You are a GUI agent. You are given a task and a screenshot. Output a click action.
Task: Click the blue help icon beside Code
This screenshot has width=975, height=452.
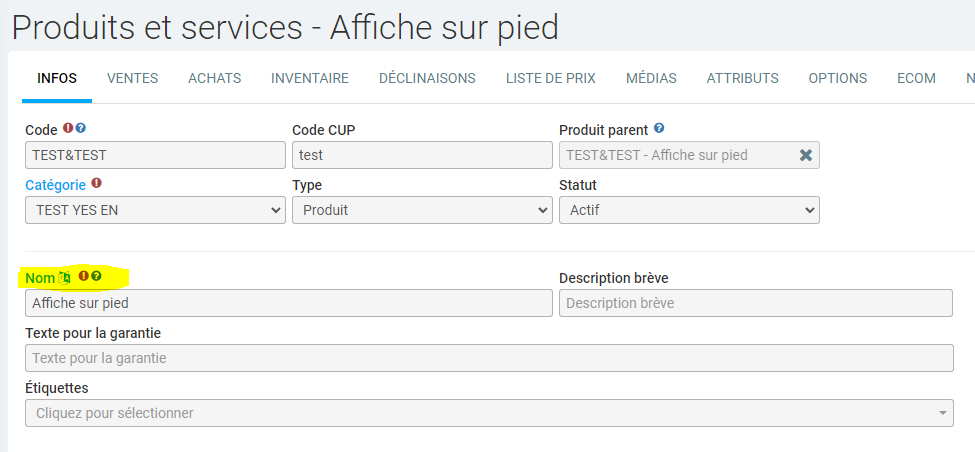click(81, 128)
